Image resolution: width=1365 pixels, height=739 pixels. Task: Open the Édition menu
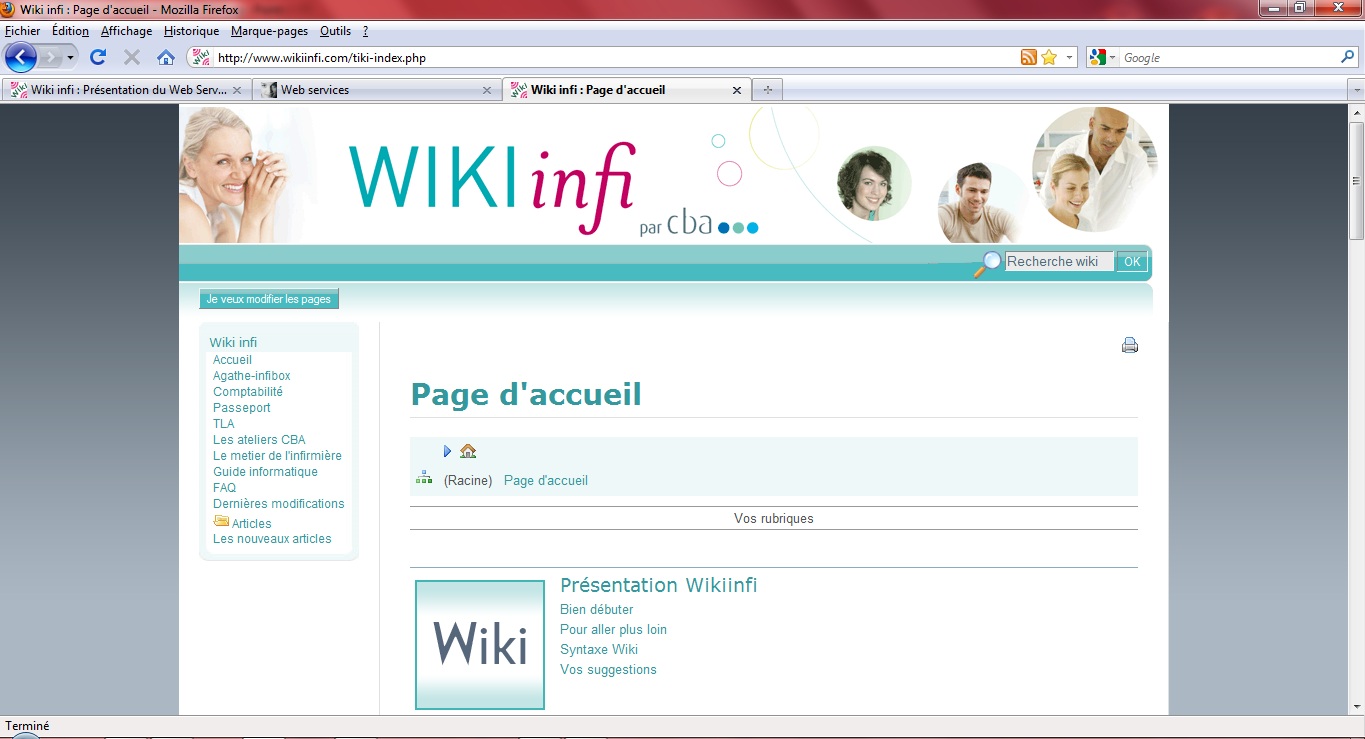coord(70,31)
